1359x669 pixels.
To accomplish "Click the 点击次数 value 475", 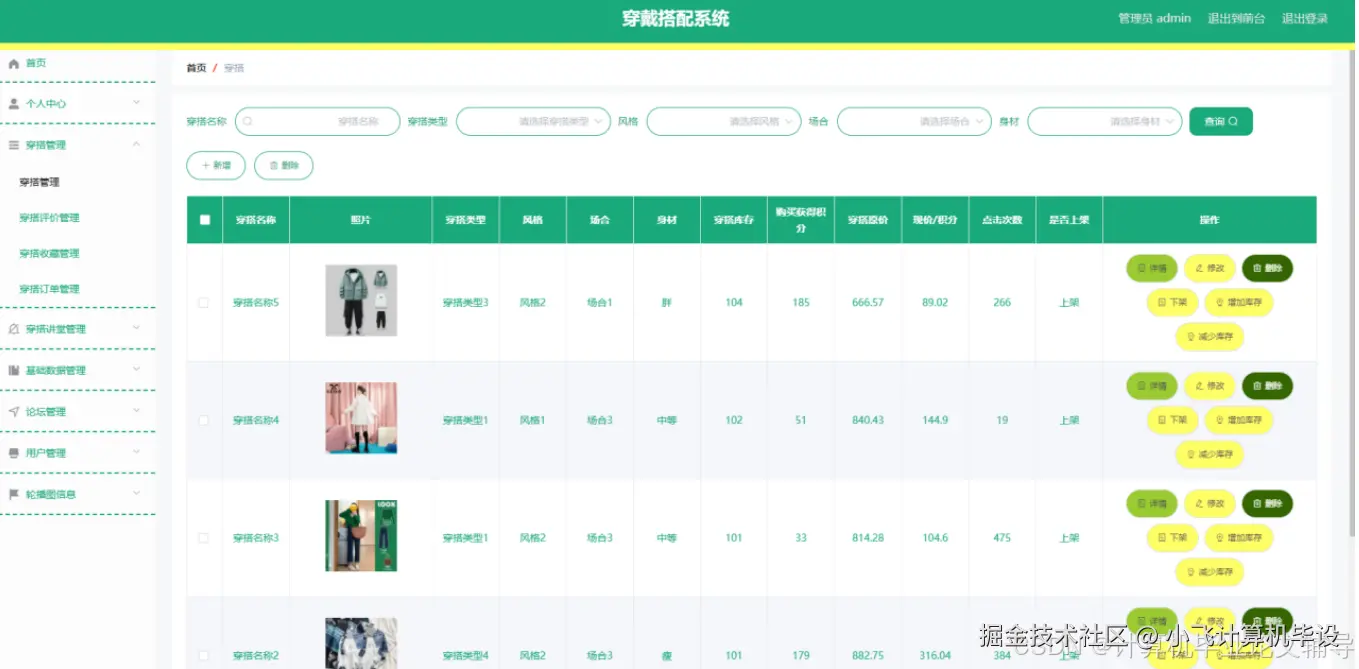I will [x=1002, y=538].
